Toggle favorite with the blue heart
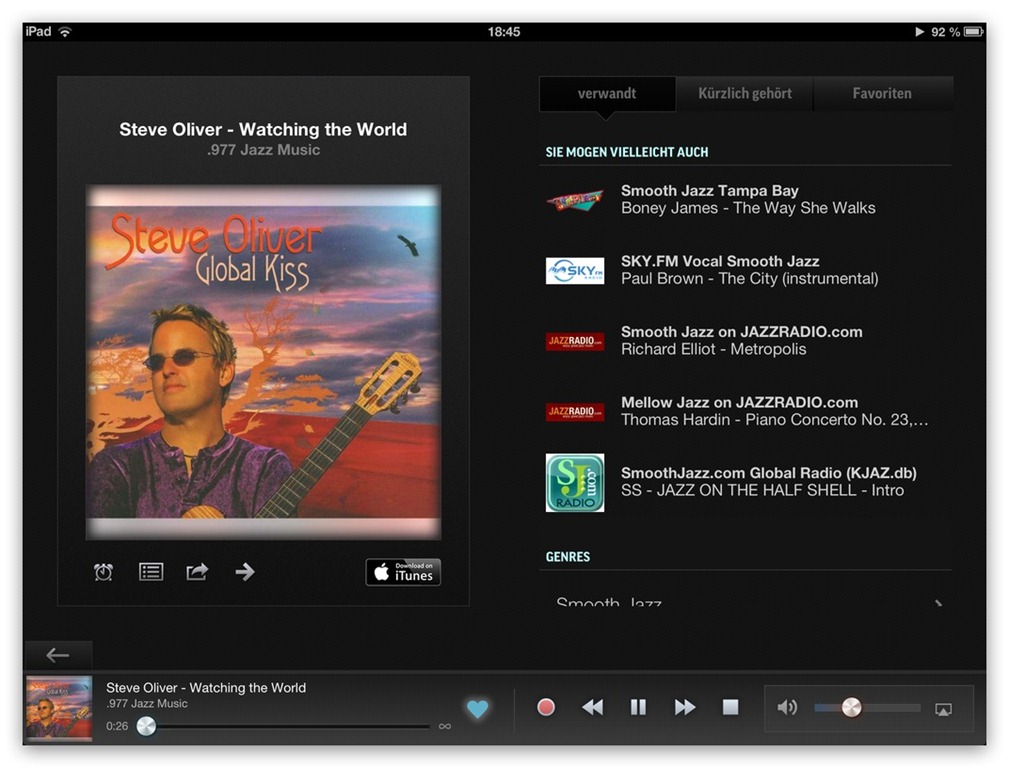The width and height of the screenshot is (1009, 768). tap(478, 709)
